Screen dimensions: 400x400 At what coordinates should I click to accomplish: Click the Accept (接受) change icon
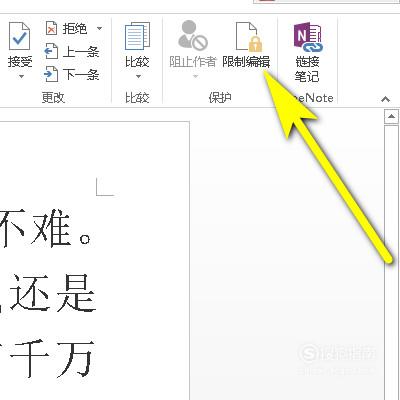click(x=19, y=37)
